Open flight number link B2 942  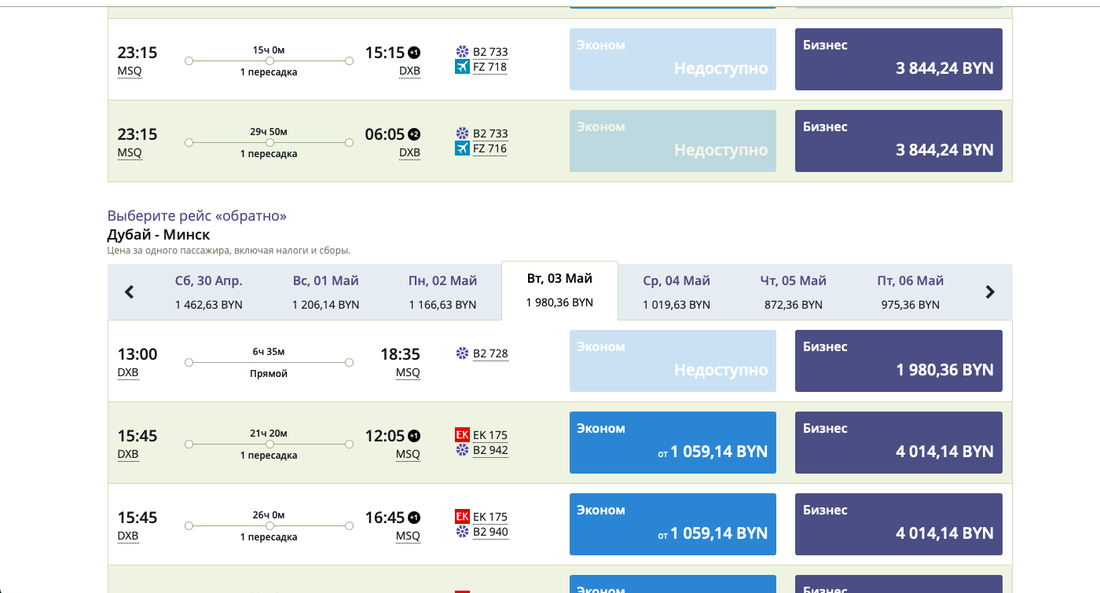tap(490, 450)
